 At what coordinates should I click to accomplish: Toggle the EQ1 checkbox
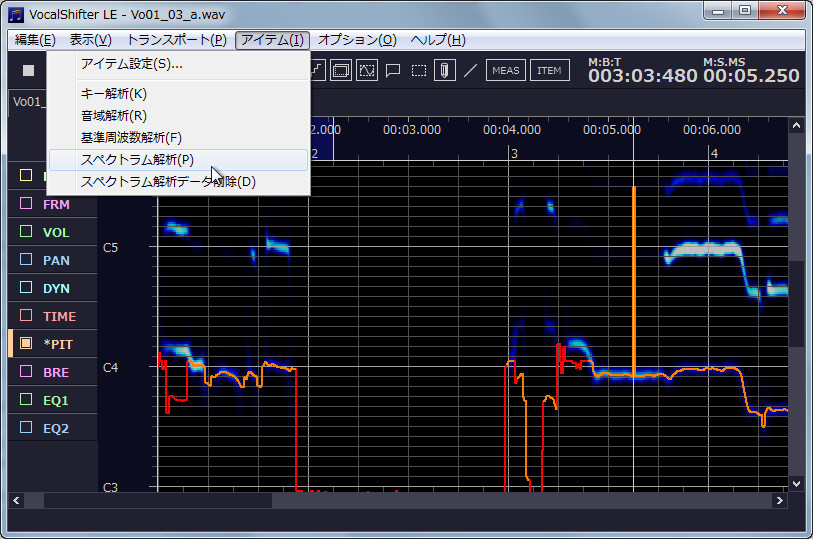click(x=26, y=399)
